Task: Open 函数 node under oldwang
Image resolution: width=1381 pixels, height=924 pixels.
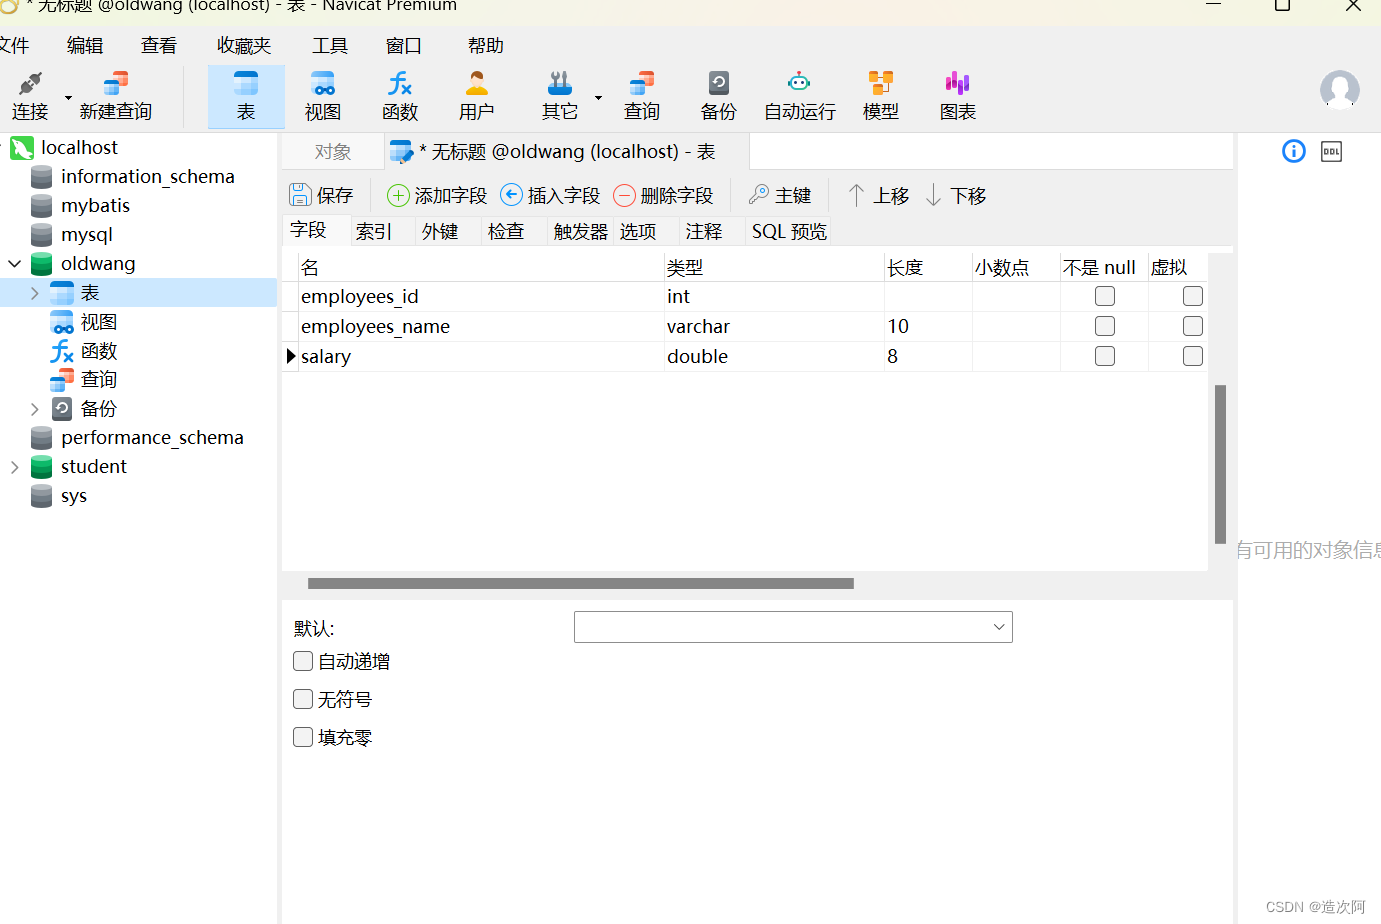Action: coord(98,351)
